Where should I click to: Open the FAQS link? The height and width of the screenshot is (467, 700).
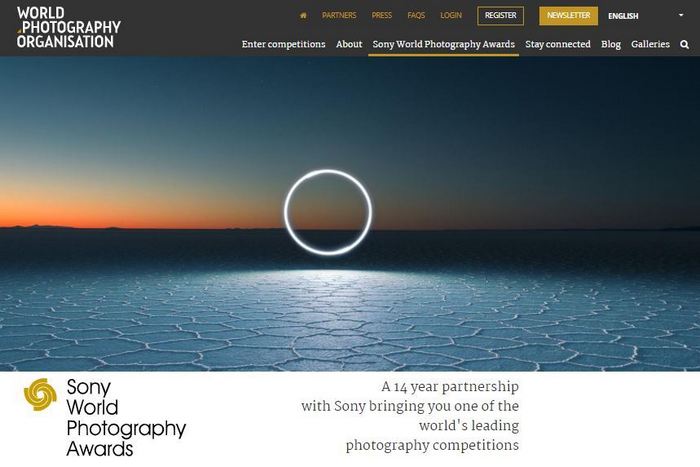416,16
